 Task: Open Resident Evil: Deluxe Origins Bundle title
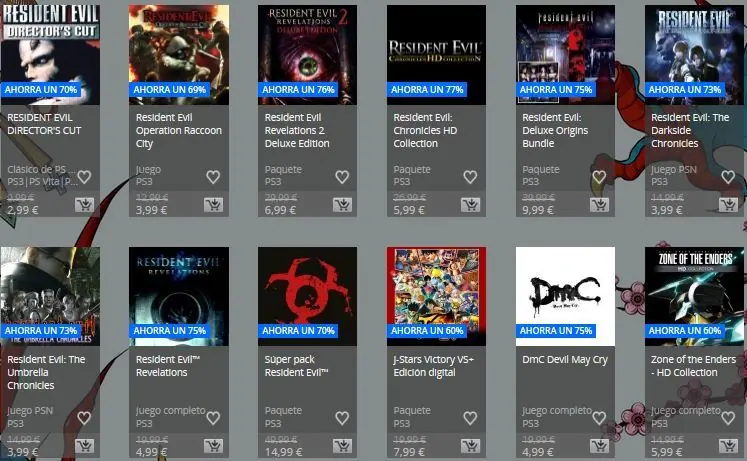[x=555, y=130]
